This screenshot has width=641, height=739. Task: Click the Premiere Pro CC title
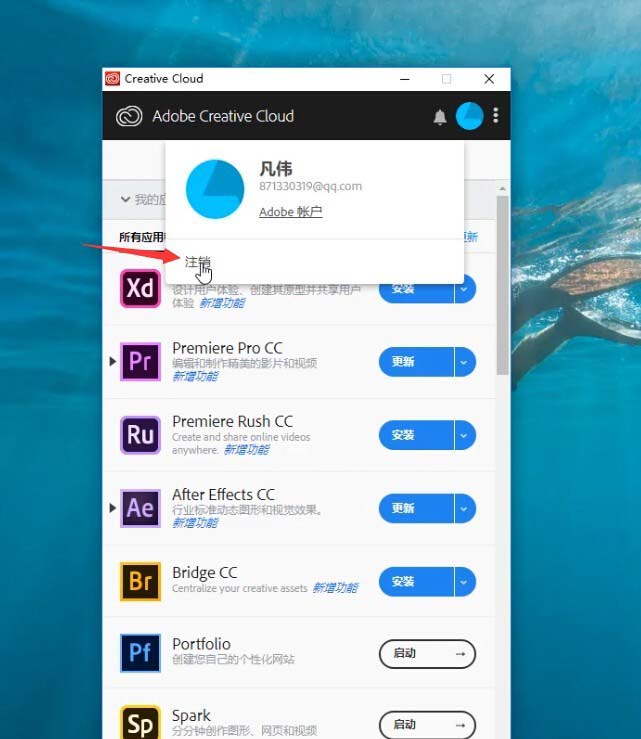coord(227,348)
